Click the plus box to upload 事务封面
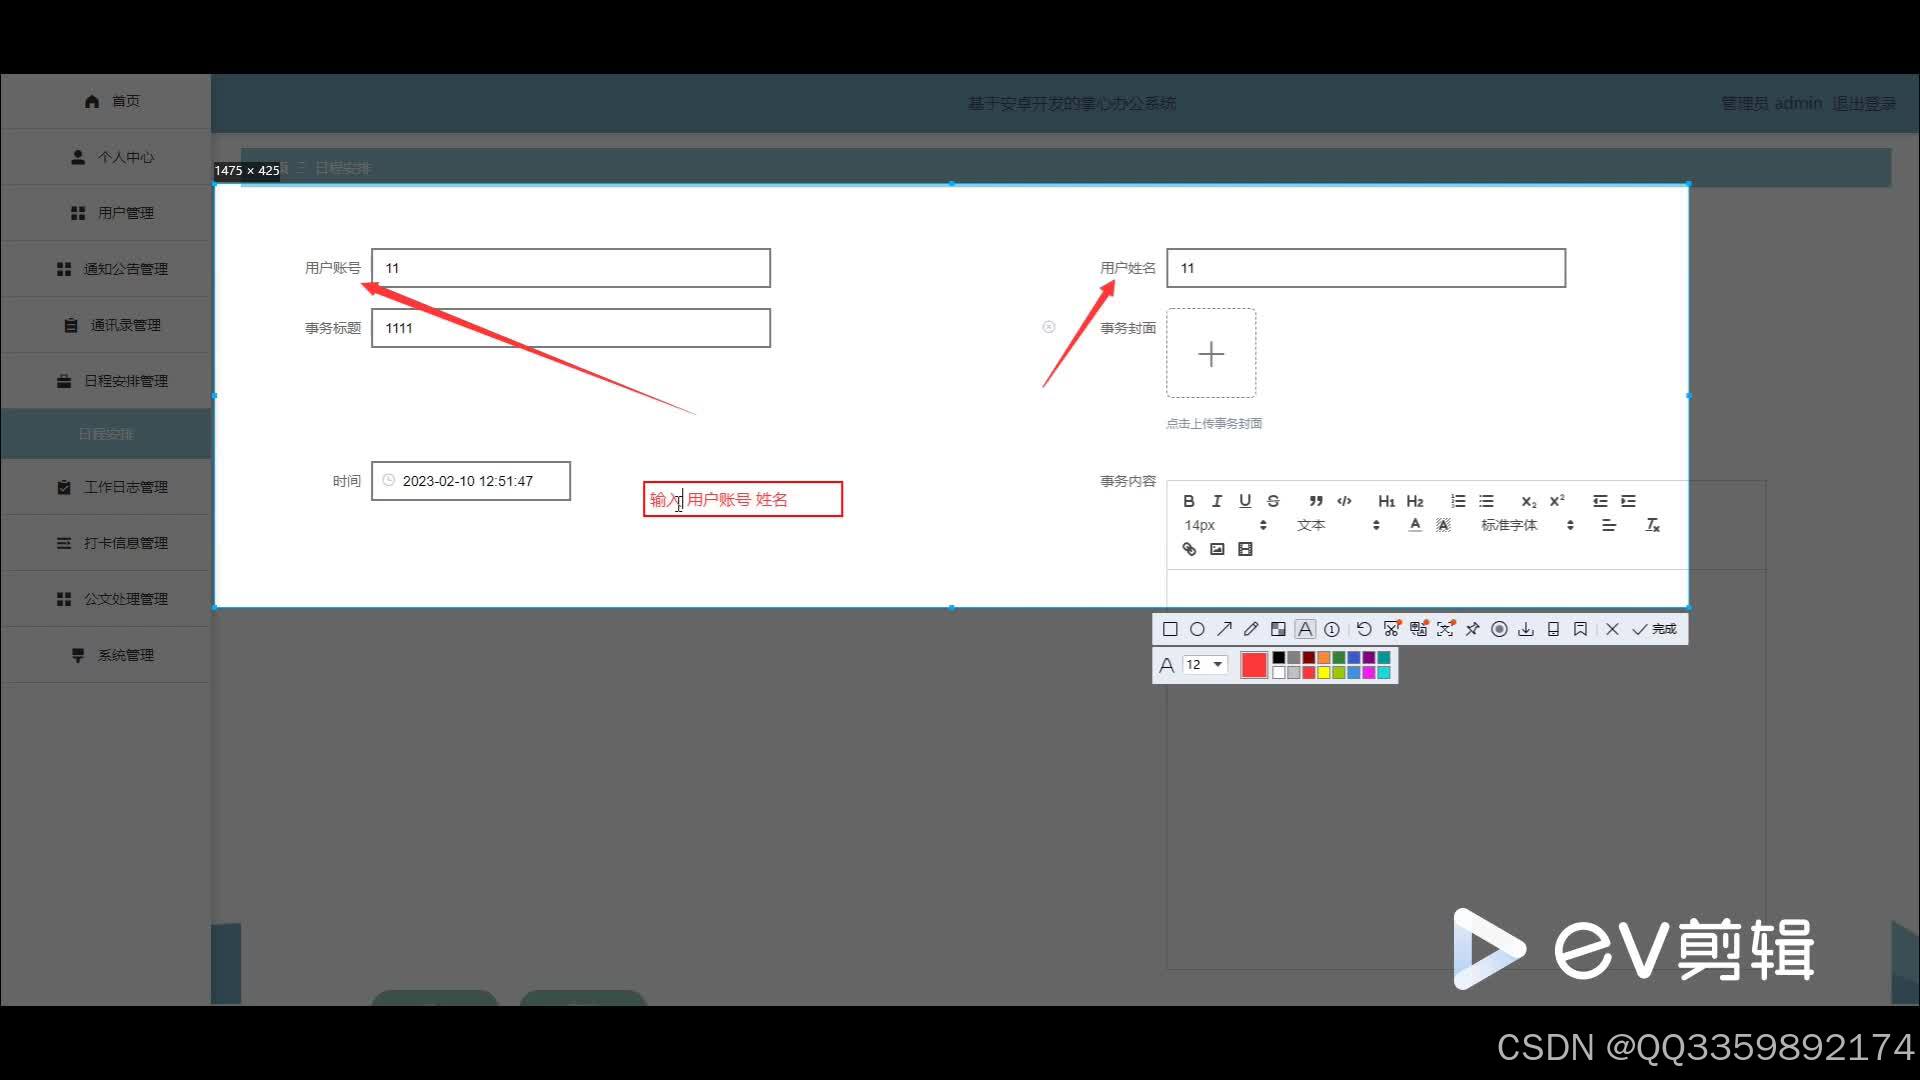 (x=1211, y=353)
